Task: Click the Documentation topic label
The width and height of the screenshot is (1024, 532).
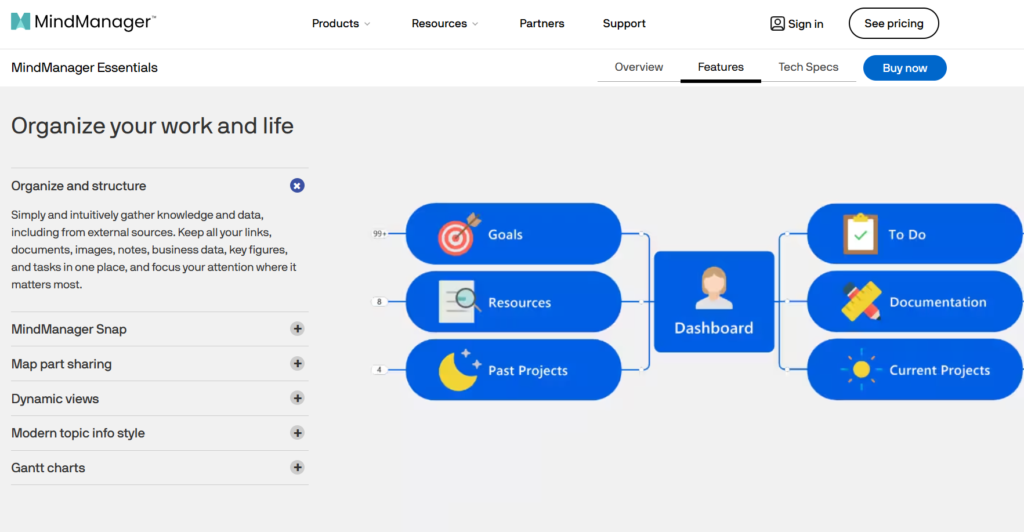Action: pyautogui.click(x=938, y=302)
